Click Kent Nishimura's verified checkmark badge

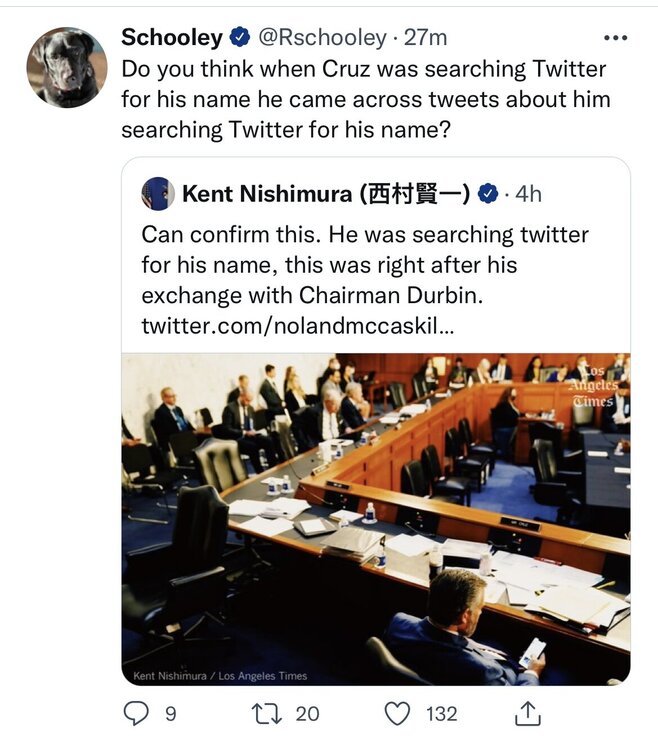488,193
